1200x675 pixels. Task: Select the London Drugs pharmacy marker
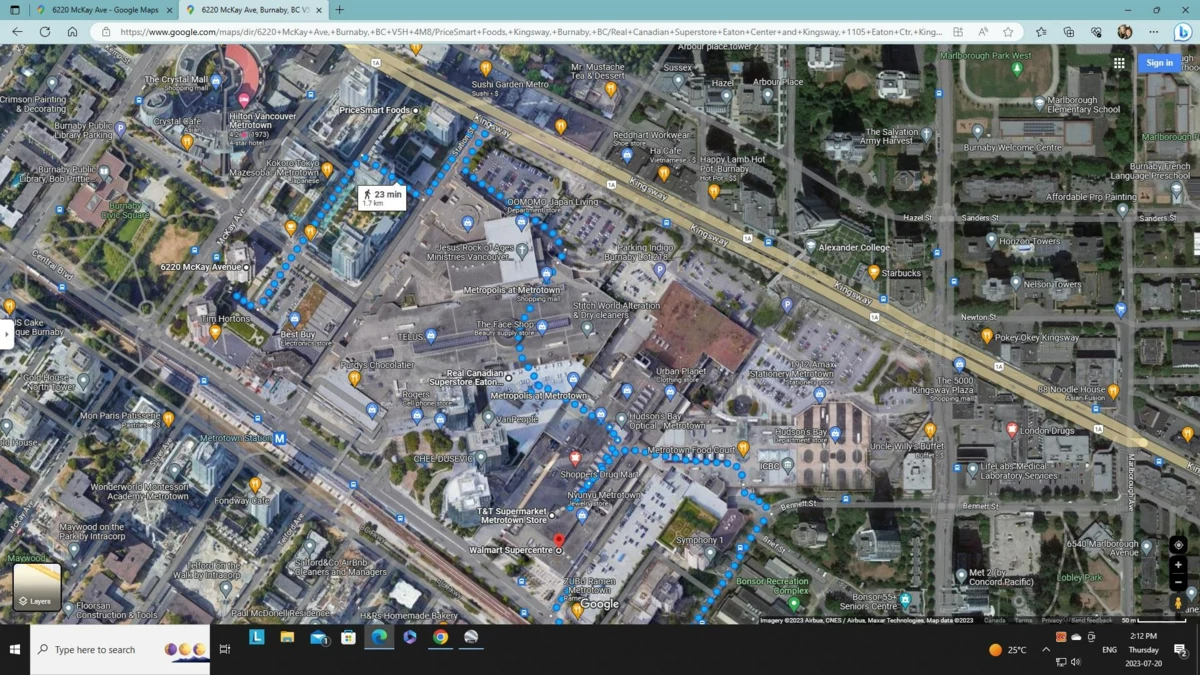[x=1012, y=430]
